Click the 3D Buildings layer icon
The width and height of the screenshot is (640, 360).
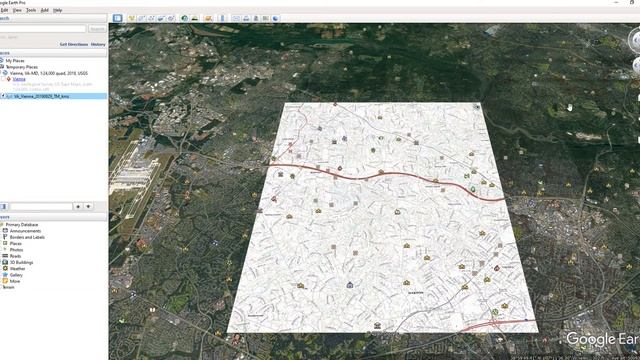[5, 262]
